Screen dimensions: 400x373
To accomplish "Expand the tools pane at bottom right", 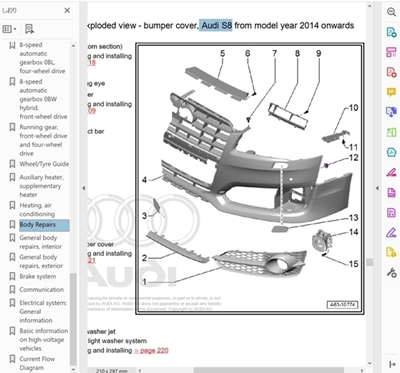I will pyautogui.click(x=391, y=364).
